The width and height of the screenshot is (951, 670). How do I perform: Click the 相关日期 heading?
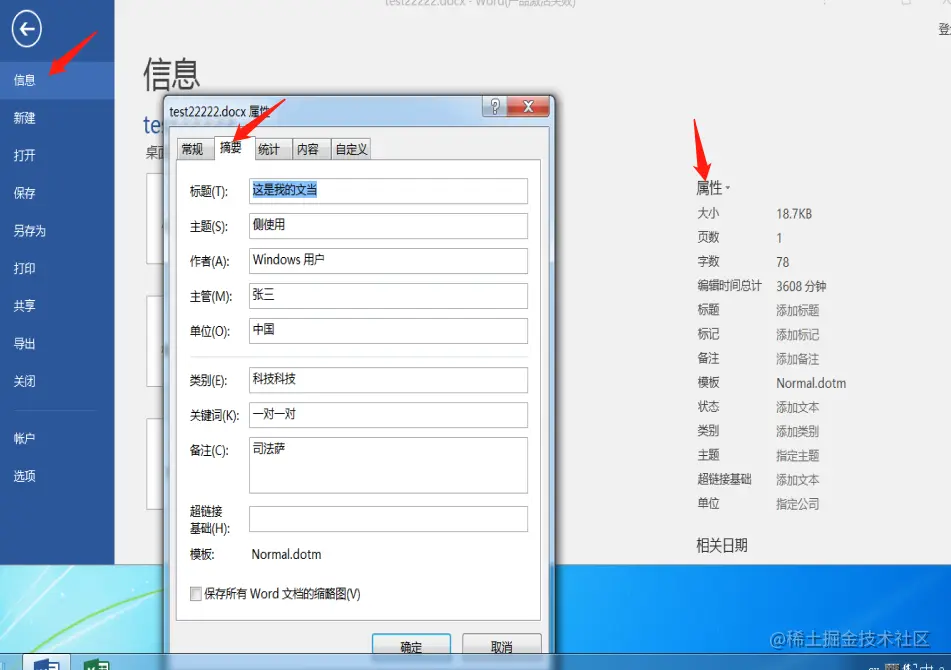click(722, 545)
